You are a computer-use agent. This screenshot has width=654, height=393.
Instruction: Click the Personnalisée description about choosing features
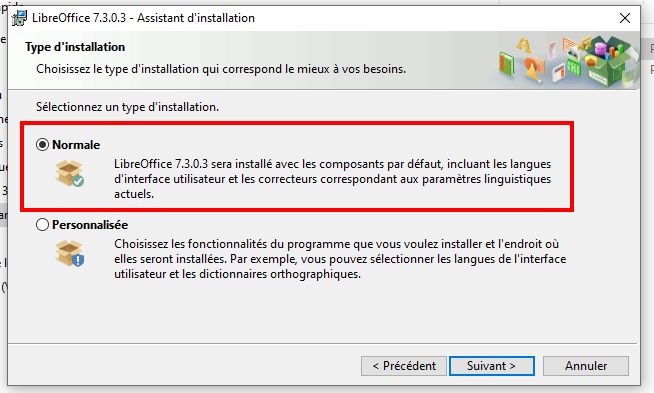click(x=340, y=259)
